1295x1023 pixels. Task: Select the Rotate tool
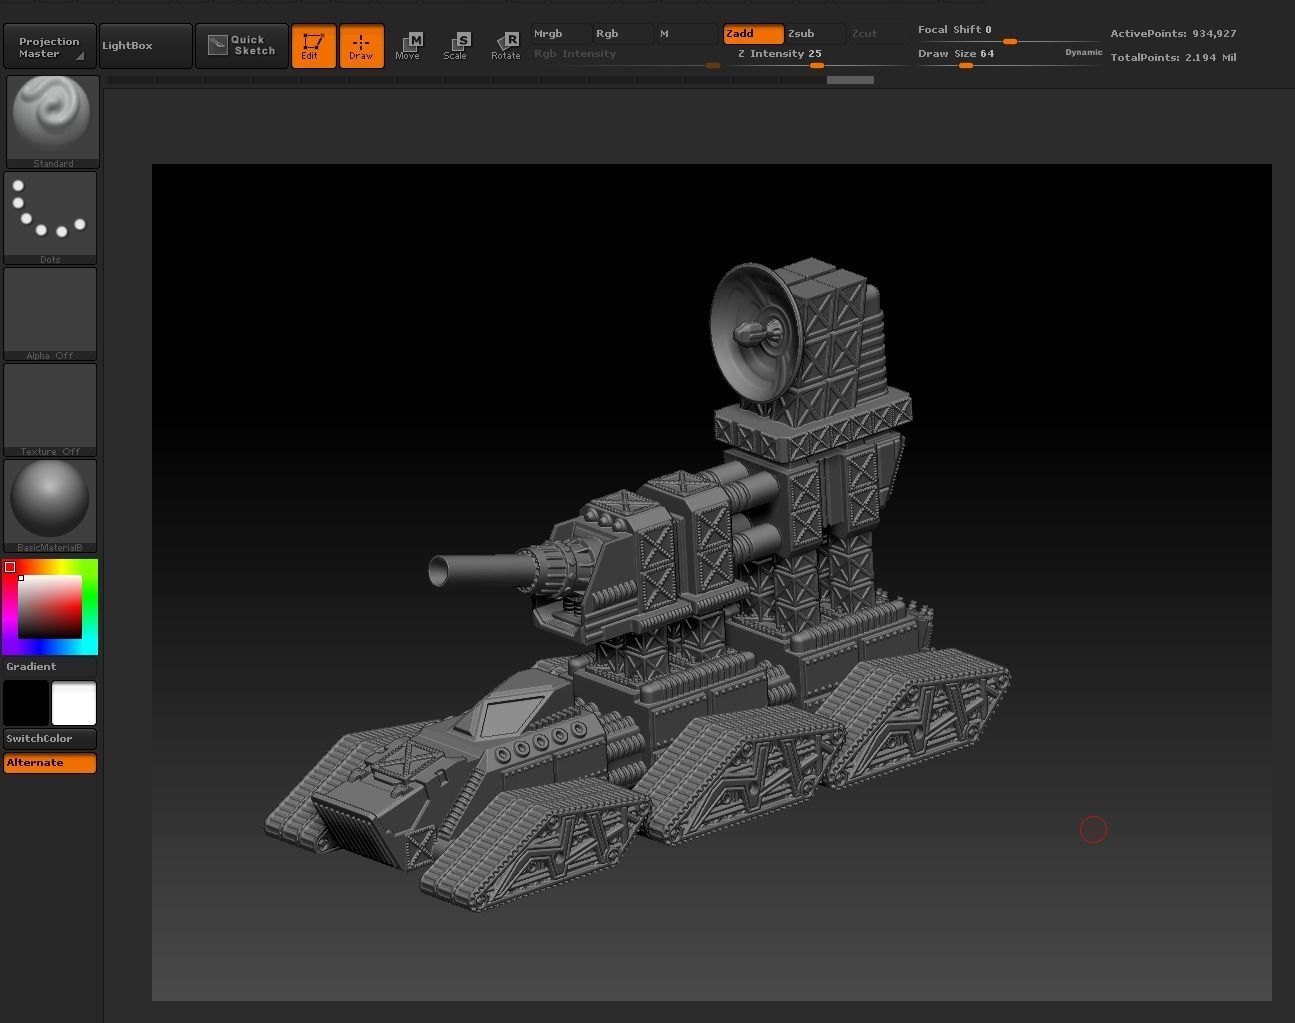506,46
